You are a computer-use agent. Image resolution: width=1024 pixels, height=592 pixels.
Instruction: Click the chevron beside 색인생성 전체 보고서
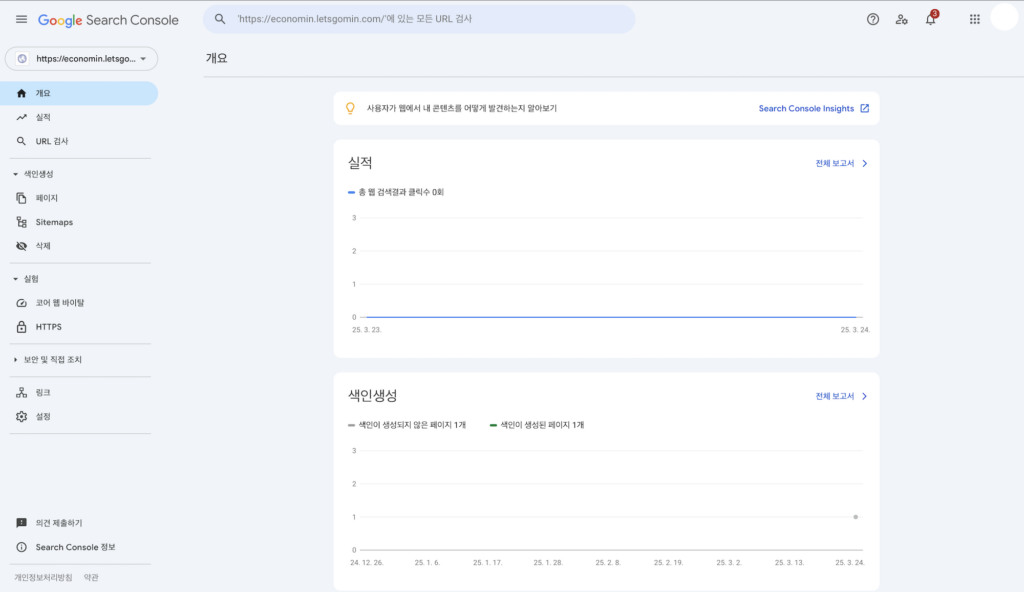[865, 396]
